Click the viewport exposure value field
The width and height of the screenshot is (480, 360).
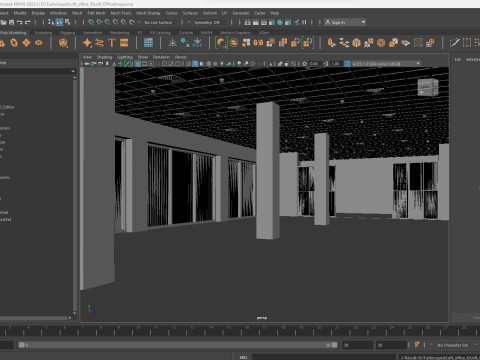[x=314, y=64]
